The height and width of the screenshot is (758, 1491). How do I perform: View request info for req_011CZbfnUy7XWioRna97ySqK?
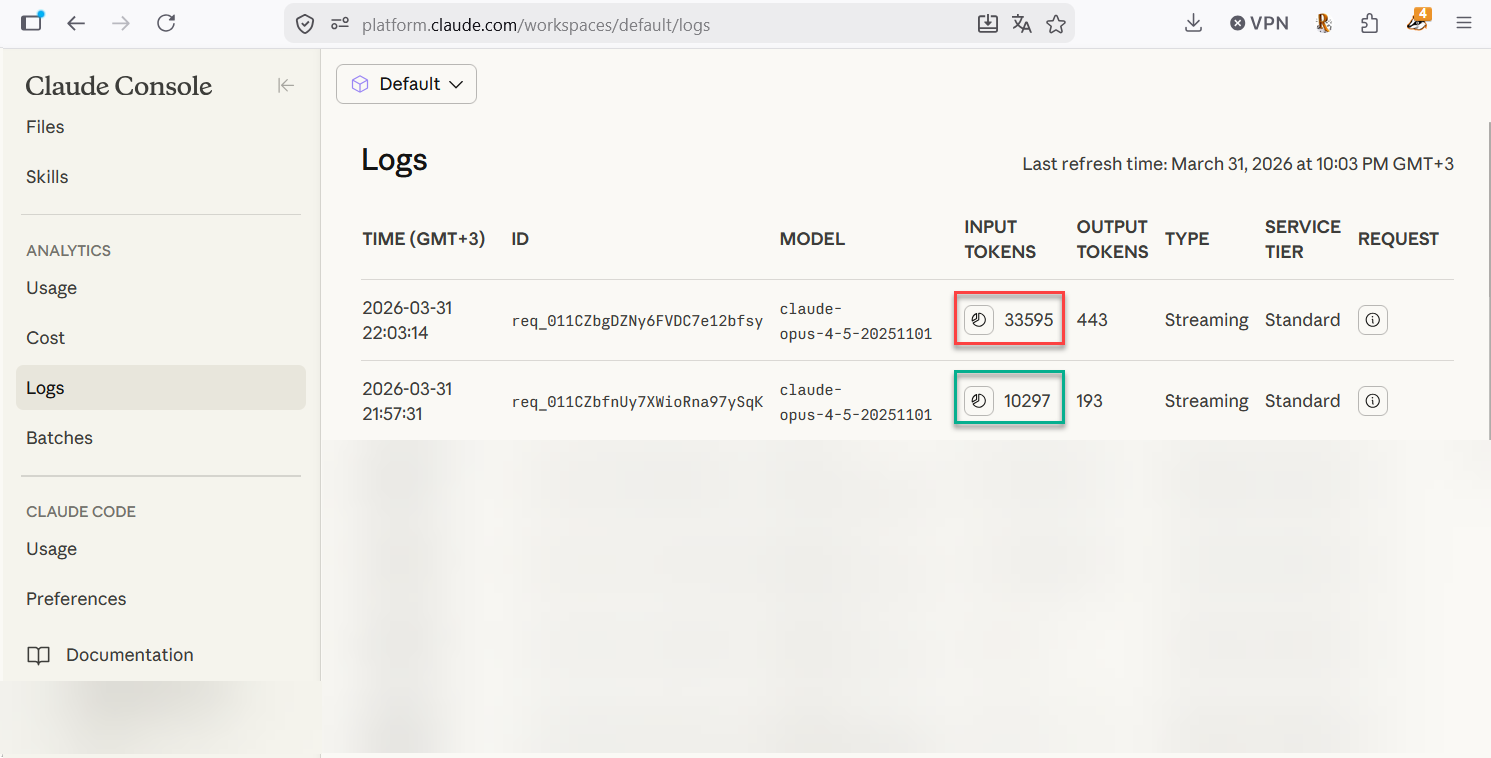click(1372, 400)
